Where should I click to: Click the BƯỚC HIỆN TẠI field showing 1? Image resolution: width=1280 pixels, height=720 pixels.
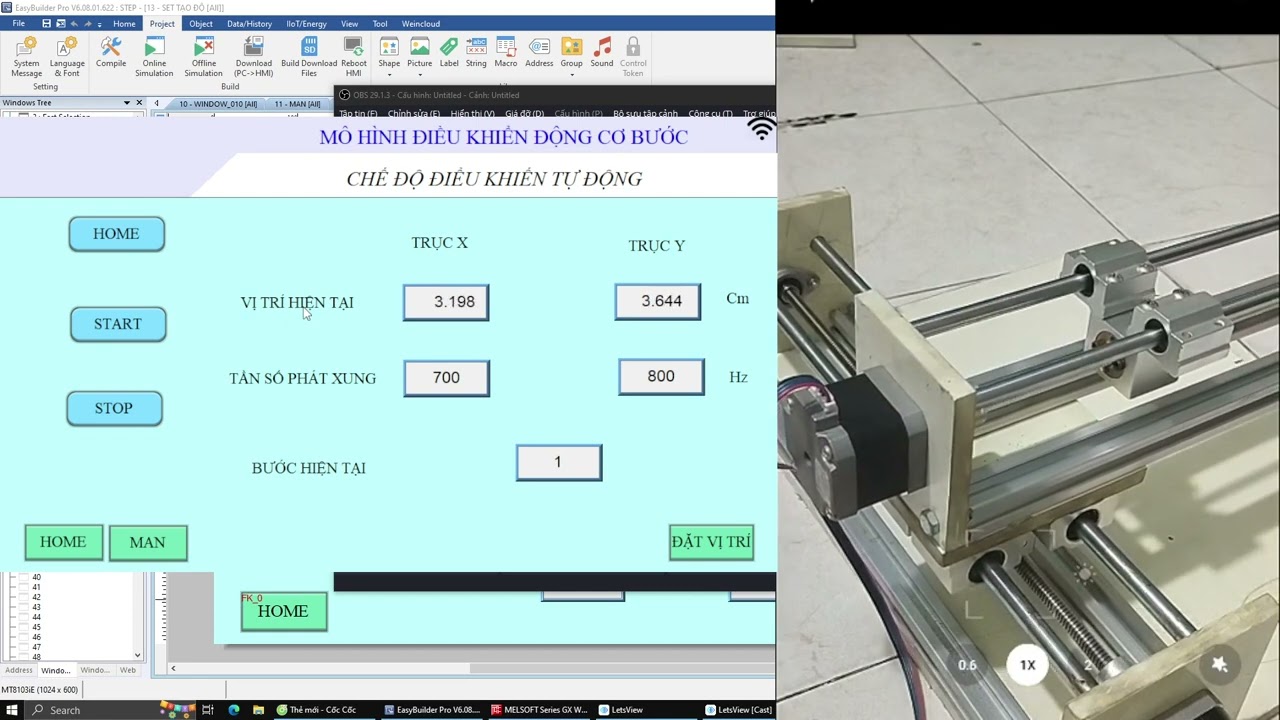[559, 462]
